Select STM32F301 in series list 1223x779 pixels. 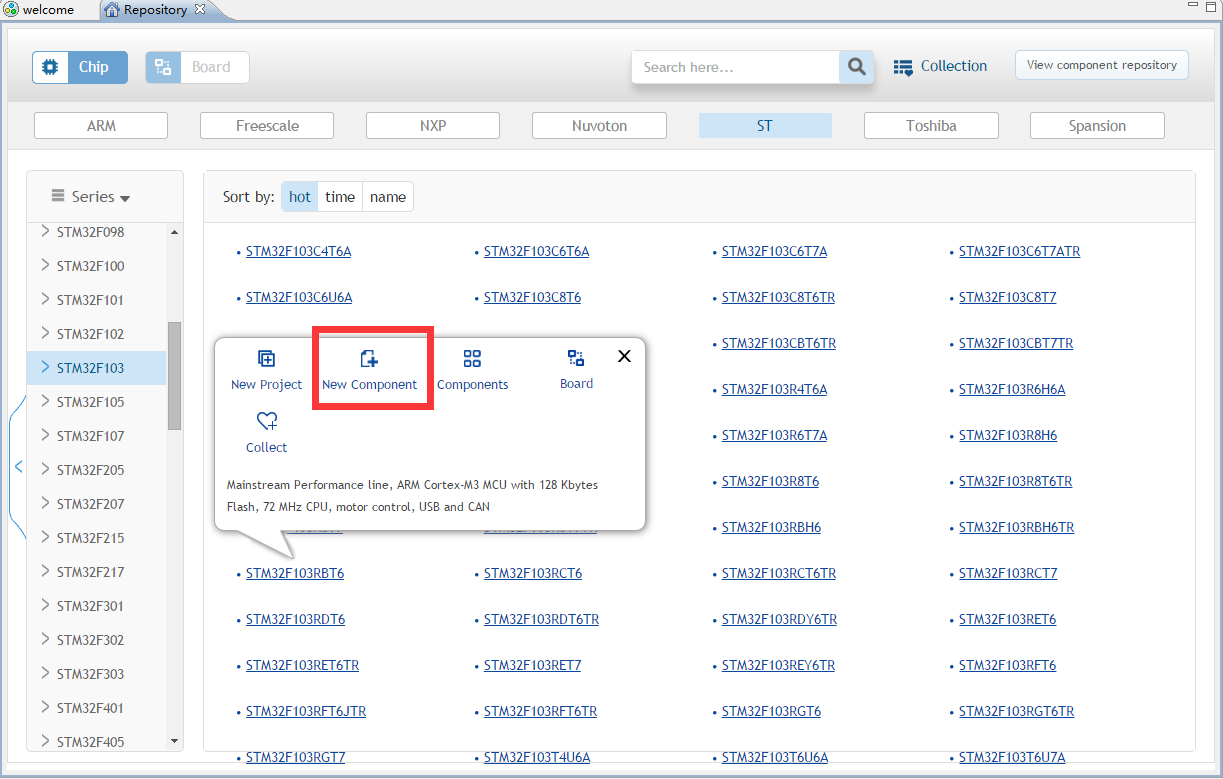(90, 606)
